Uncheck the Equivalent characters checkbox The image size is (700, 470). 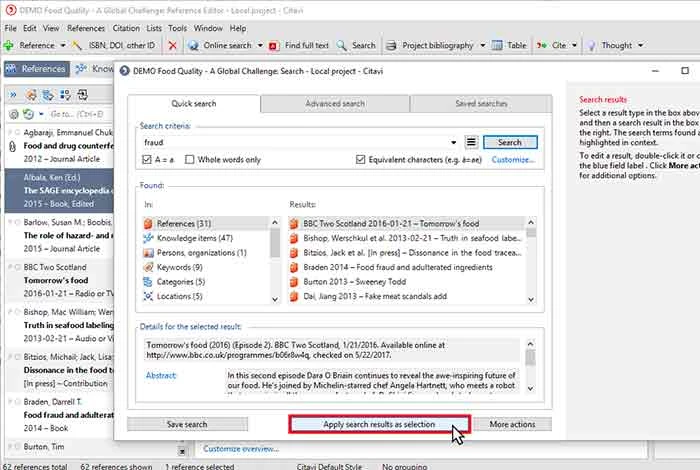click(x=361, y=160)
